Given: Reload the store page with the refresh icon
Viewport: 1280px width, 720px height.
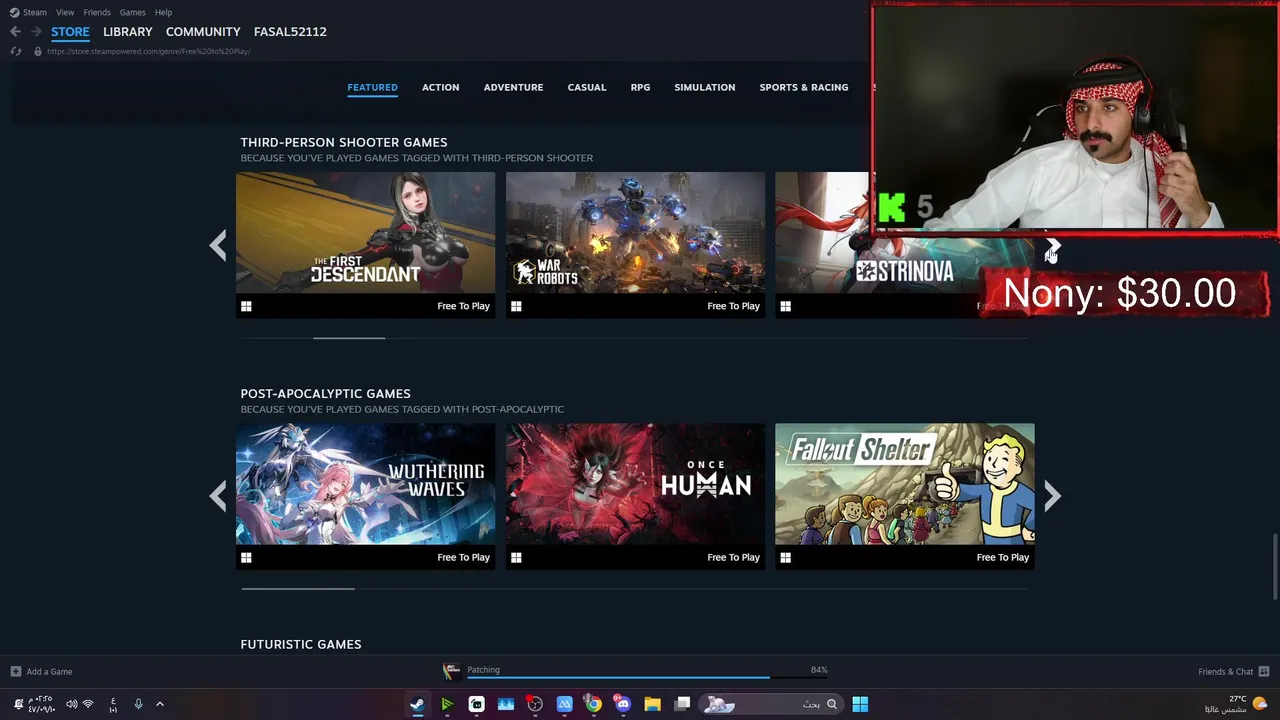Looking at the screenshot, I should pyautogui.click(x=16, y=51).
